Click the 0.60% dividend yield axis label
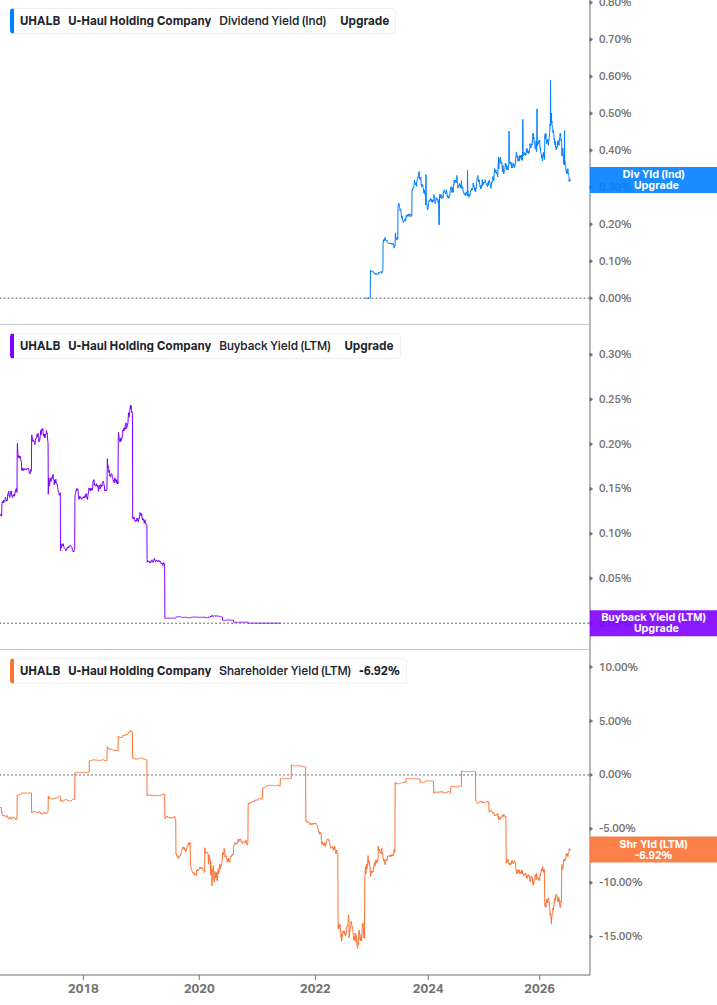The width and height of the screenshot is (717, 1005). (615, 76)
